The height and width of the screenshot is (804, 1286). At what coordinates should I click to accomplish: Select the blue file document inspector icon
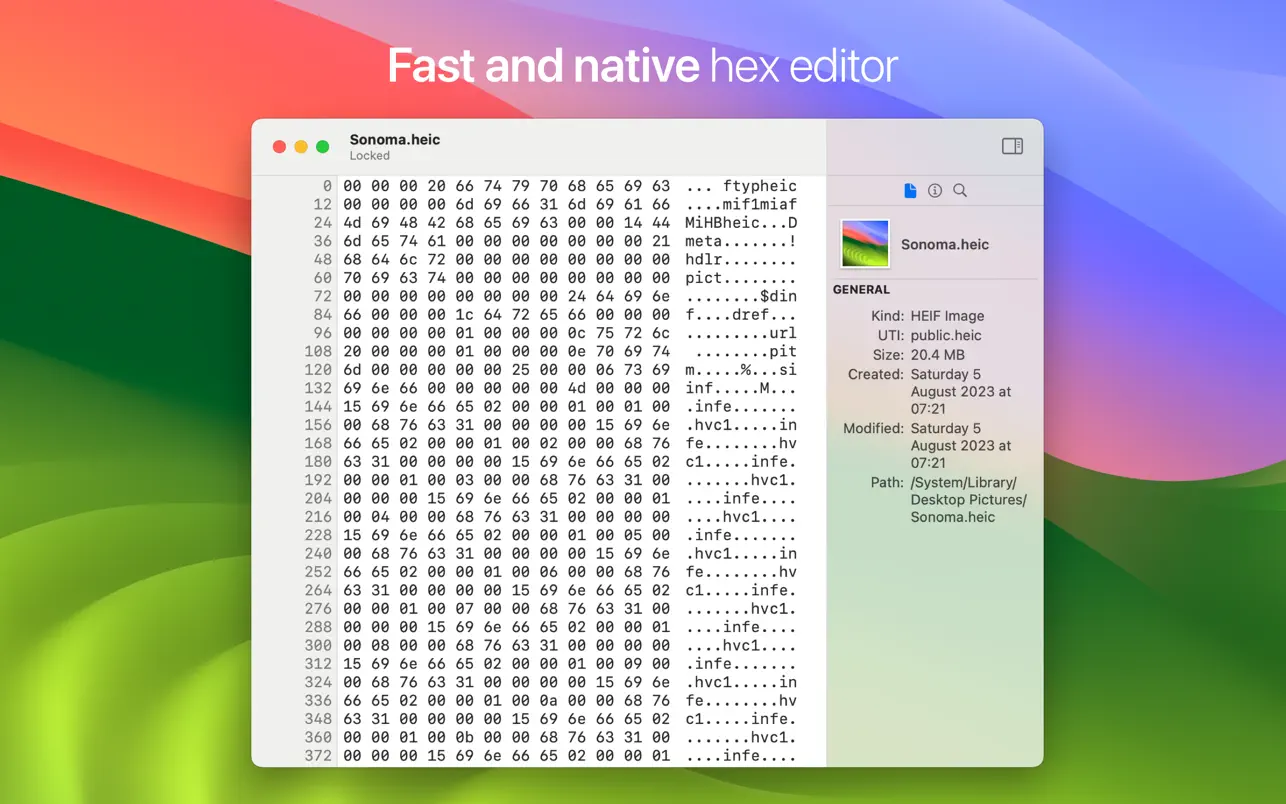tap(910, 190)
